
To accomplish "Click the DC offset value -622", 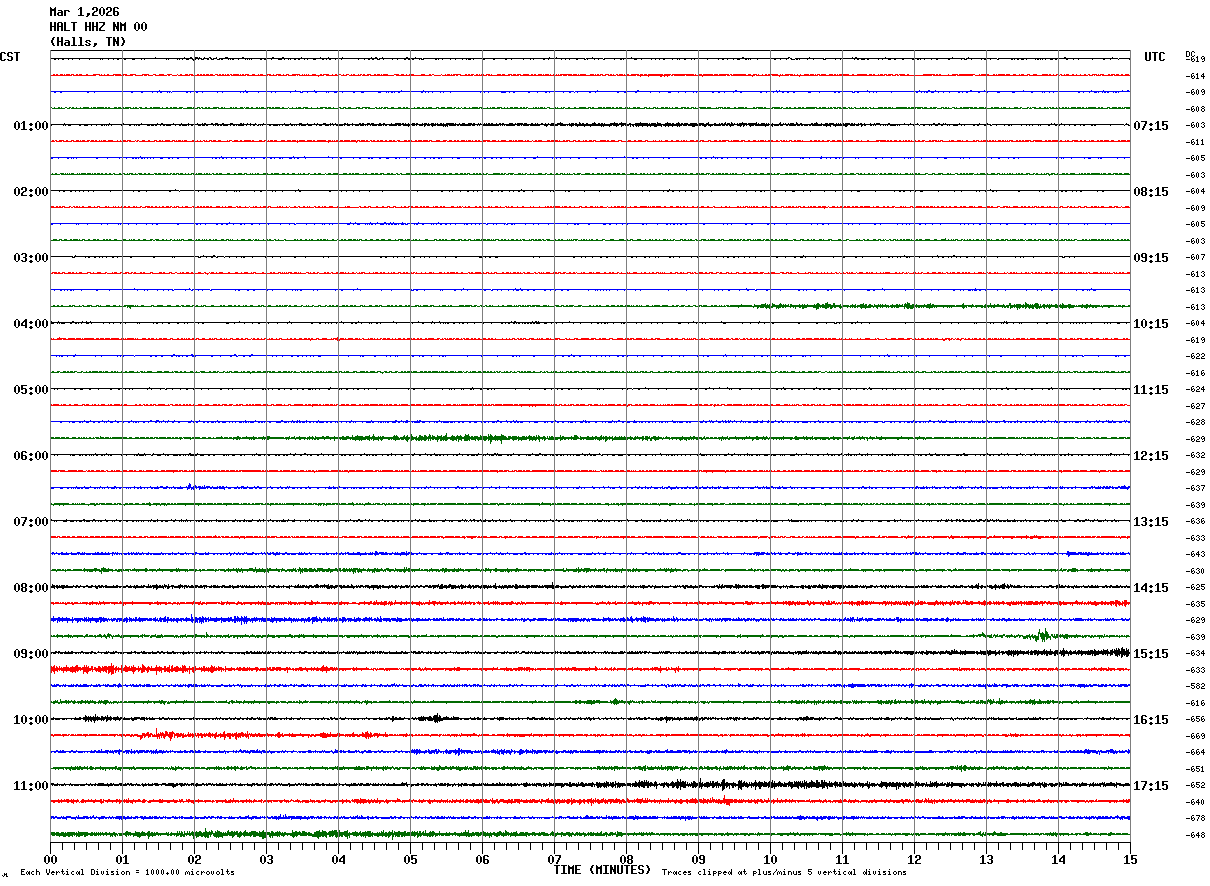I will point(1195,356).
